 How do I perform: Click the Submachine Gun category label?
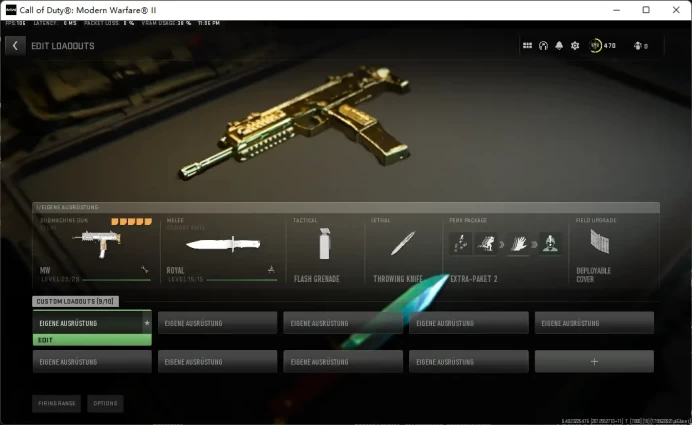point(64,220)
